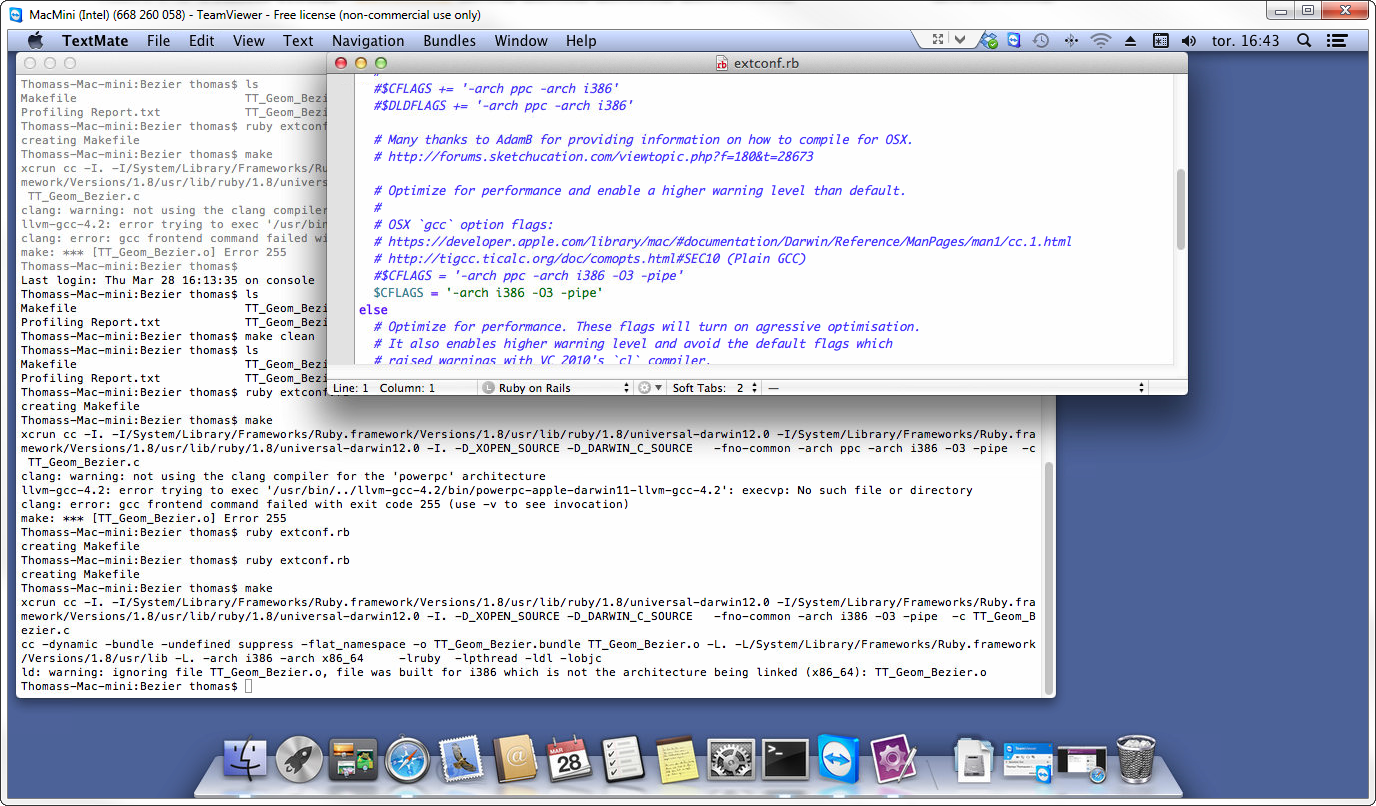Open yellow Notes pad in Dock
This screenshot has width=1376, height=806.
pos(677,759)
